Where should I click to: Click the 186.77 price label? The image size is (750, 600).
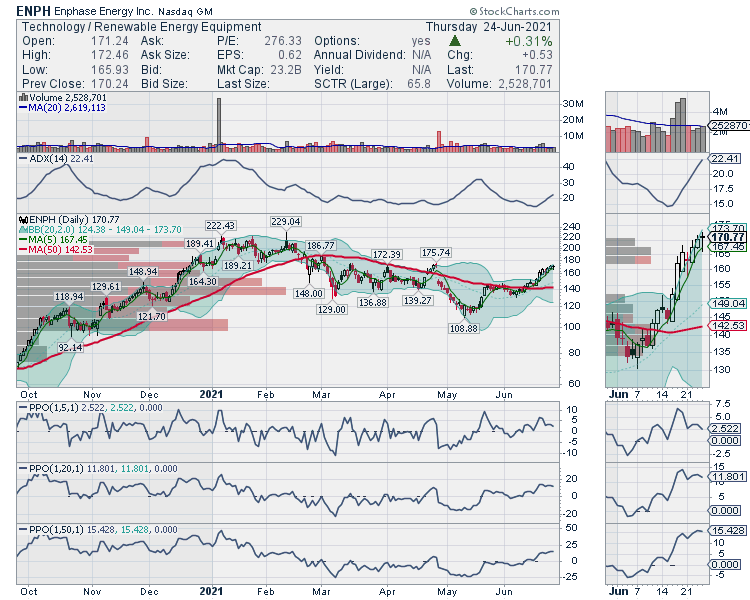[x=321, y=245]
